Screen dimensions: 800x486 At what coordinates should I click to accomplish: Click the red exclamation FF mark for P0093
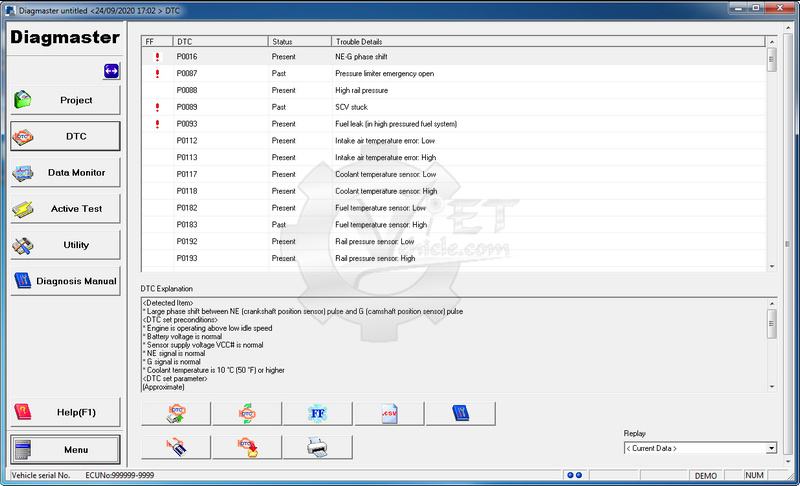157,124
